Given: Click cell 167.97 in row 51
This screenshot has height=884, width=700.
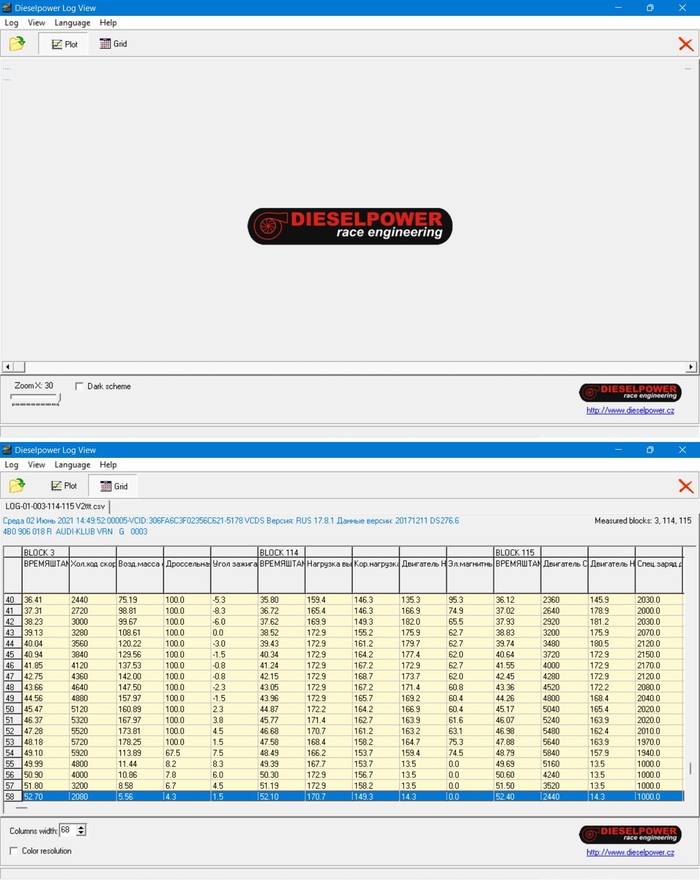Looking at the screenshot, I should pyautogui.click(x=140, y=720).
